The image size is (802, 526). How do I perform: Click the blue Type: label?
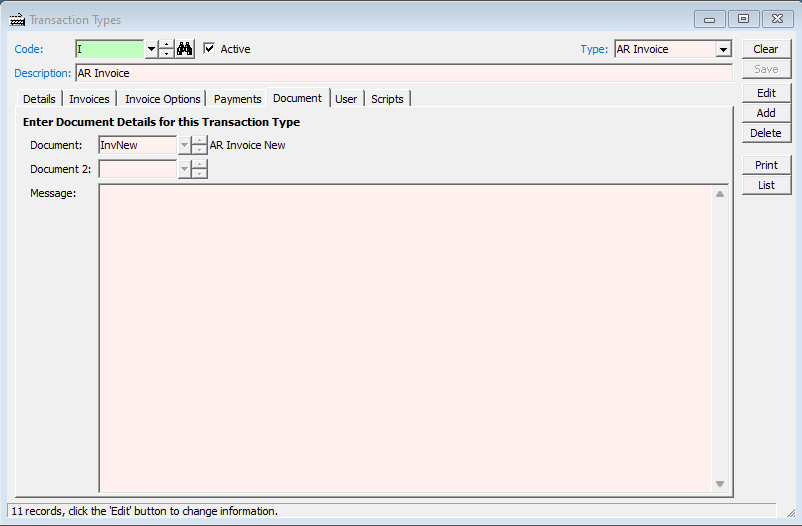pos(594,49)
